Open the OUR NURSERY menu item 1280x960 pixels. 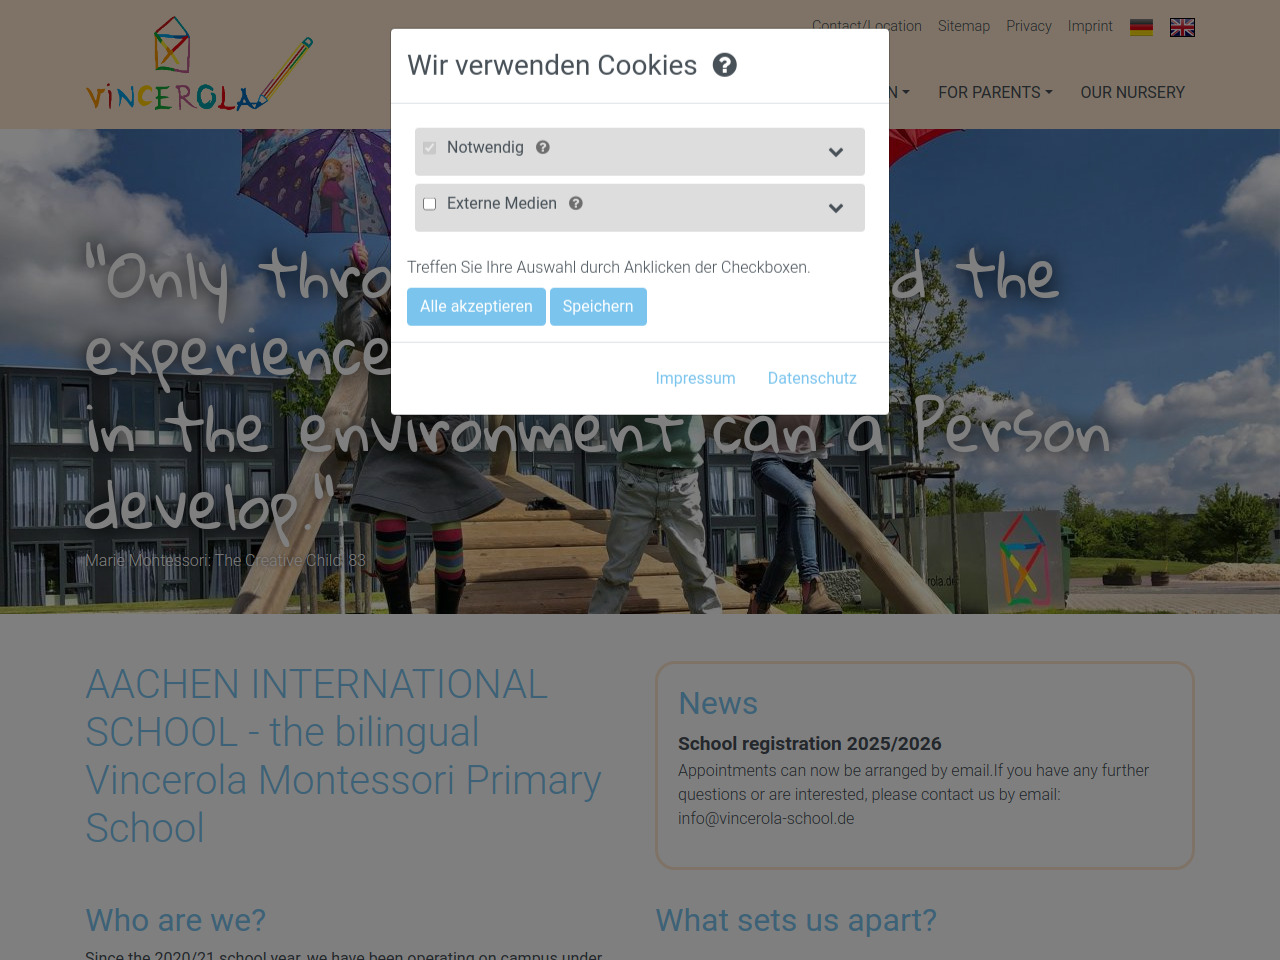pos(1132,92)
